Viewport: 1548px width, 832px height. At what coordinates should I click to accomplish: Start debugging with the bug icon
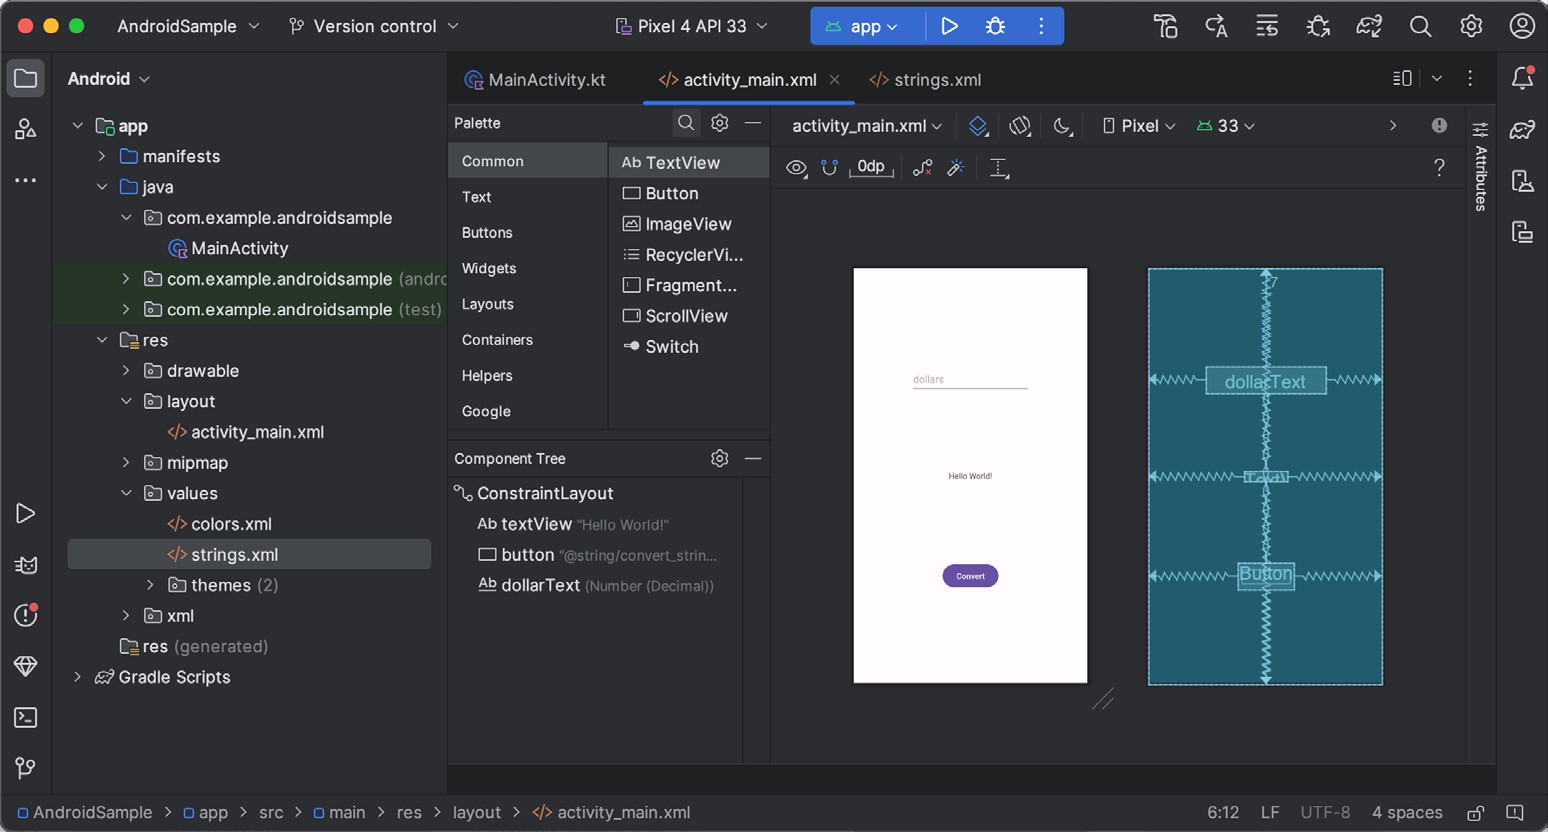(995, 26)
